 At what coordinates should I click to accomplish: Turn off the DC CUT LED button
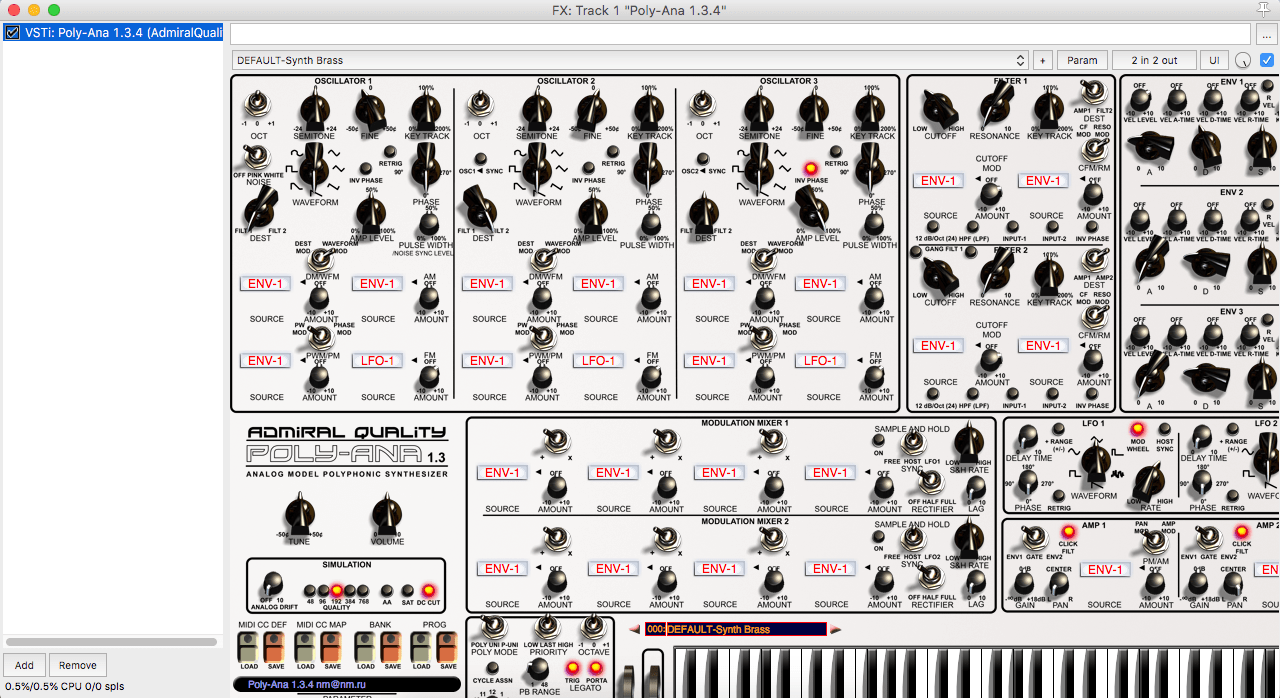[x=429, y=590]
